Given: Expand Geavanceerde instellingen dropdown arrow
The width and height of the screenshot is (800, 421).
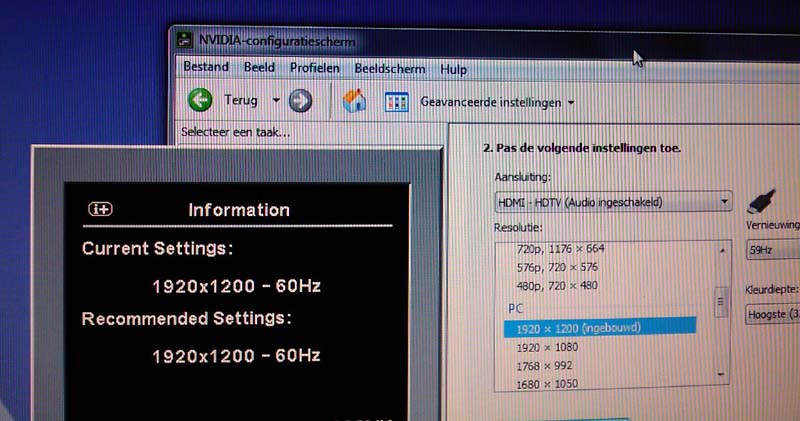Looking at the screenshot, I should pos(571,103).
